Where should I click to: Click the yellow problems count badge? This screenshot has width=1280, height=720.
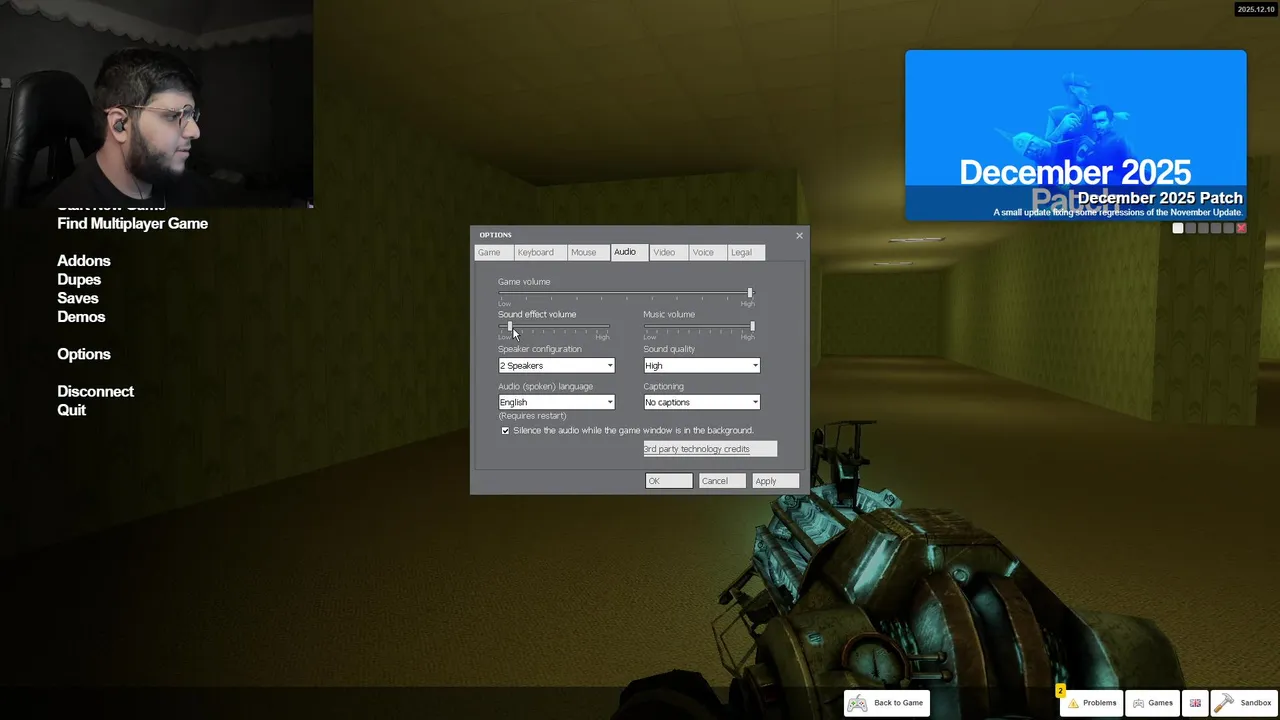[1060, 691]
